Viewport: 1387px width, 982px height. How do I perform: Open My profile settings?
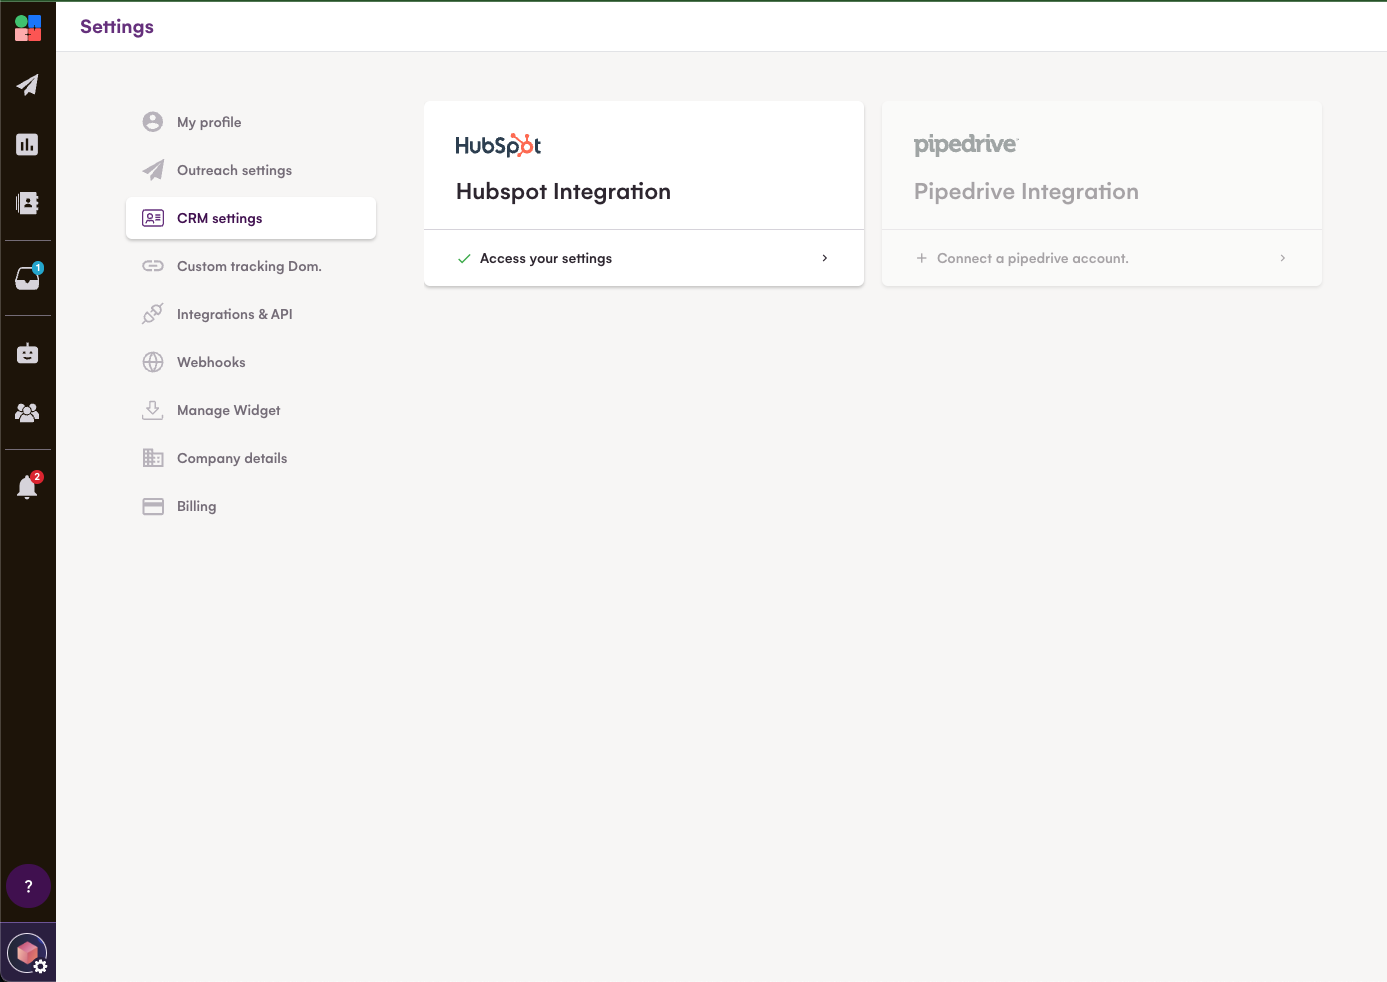(x=251, y=122)
